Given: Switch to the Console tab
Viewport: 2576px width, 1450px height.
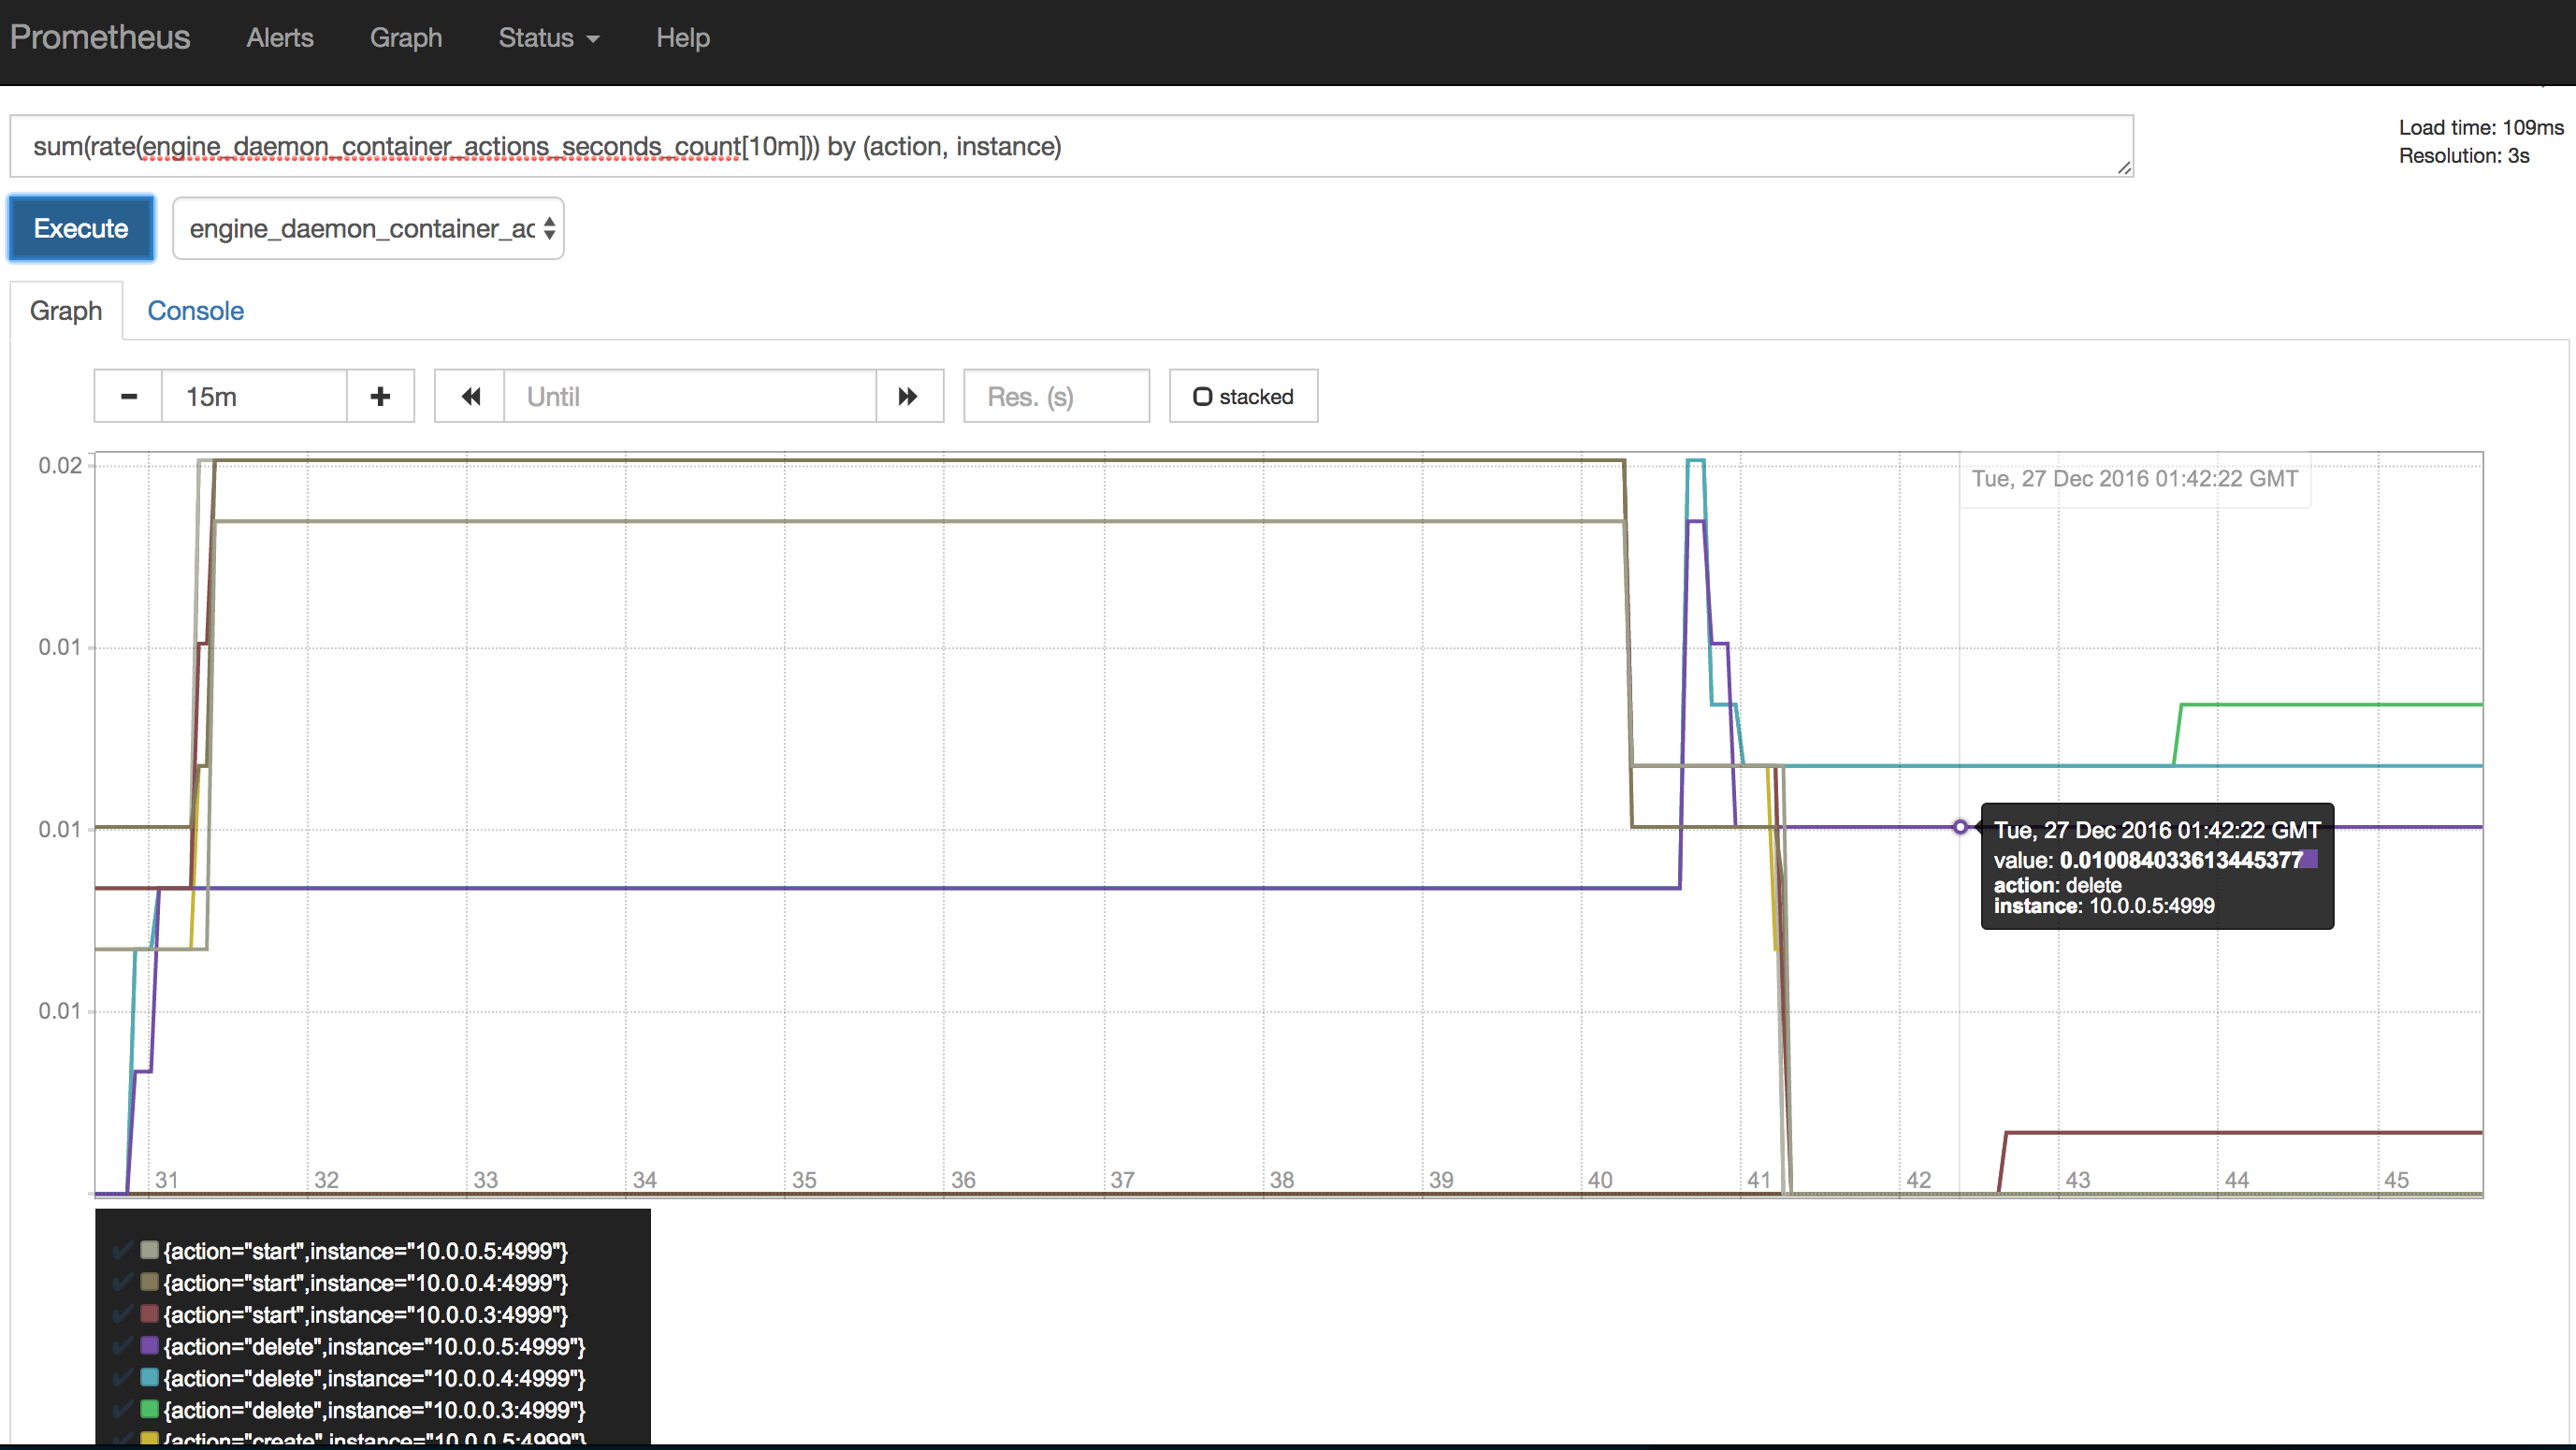Looking at the screenshot, I should 195,311.
